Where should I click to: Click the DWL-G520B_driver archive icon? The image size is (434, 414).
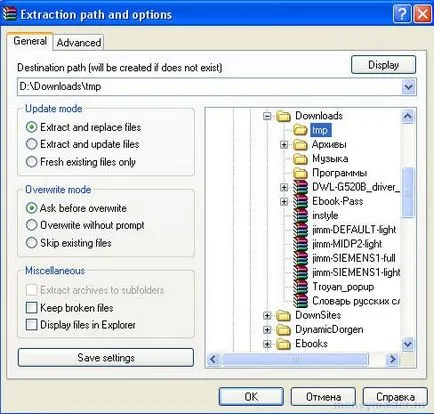point(300,187)
